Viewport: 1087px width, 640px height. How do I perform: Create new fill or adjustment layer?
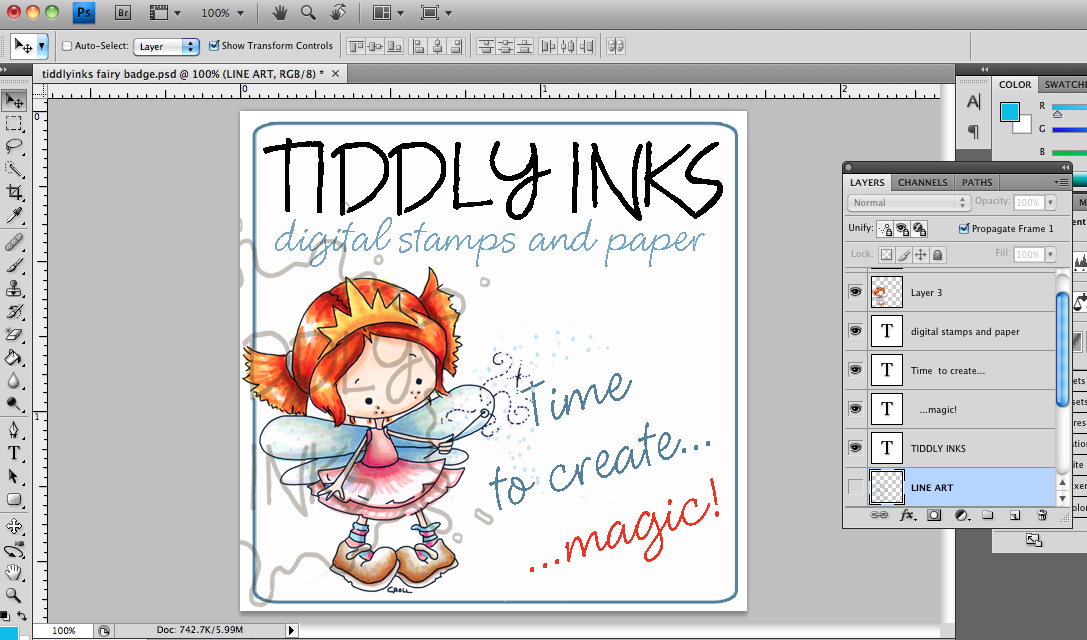tap(962, 515)
